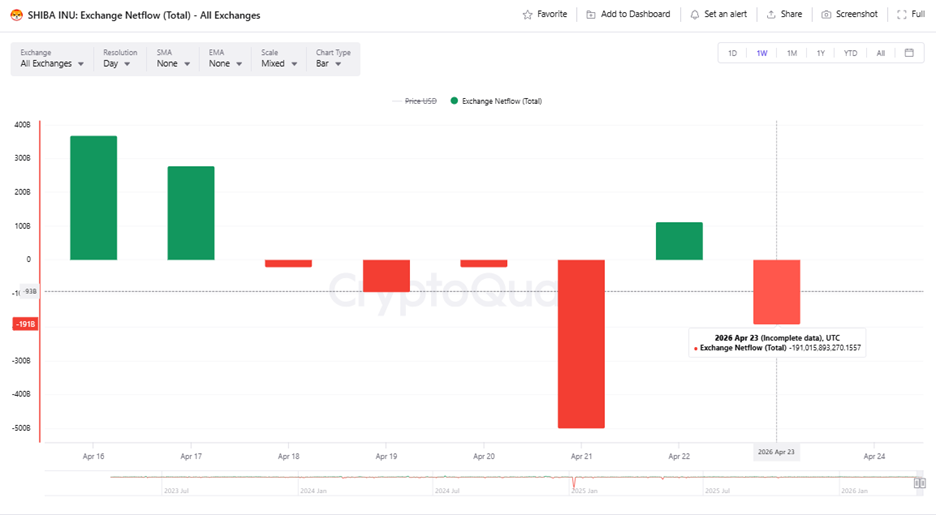Open the Chart Type Bar dropdown
This screenshot has height=515, width=936.
click(x=333, y=58)
